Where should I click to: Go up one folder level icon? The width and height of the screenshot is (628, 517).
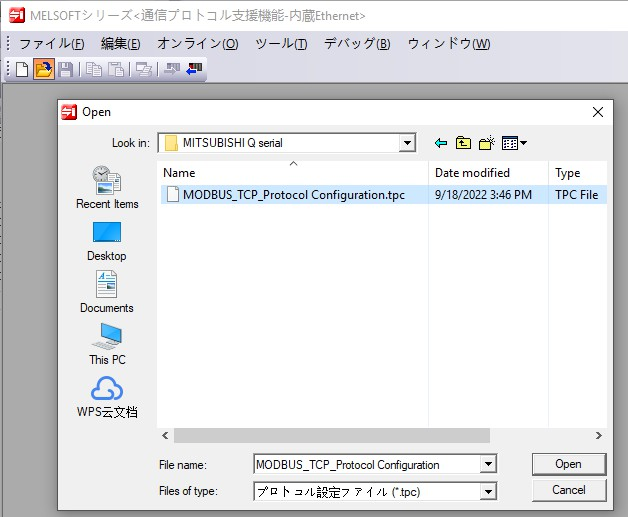(463, 143)
